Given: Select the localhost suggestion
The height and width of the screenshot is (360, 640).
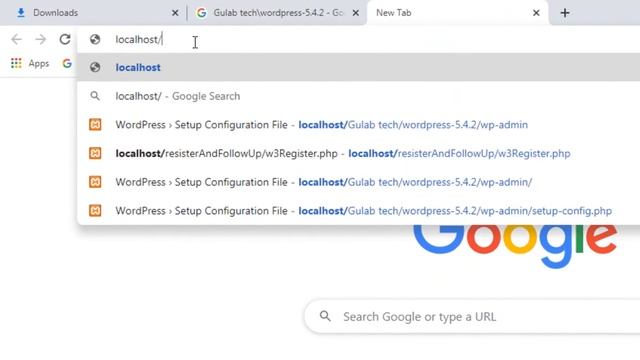Looking at the screenshot, I should click(x=358, y=67).
